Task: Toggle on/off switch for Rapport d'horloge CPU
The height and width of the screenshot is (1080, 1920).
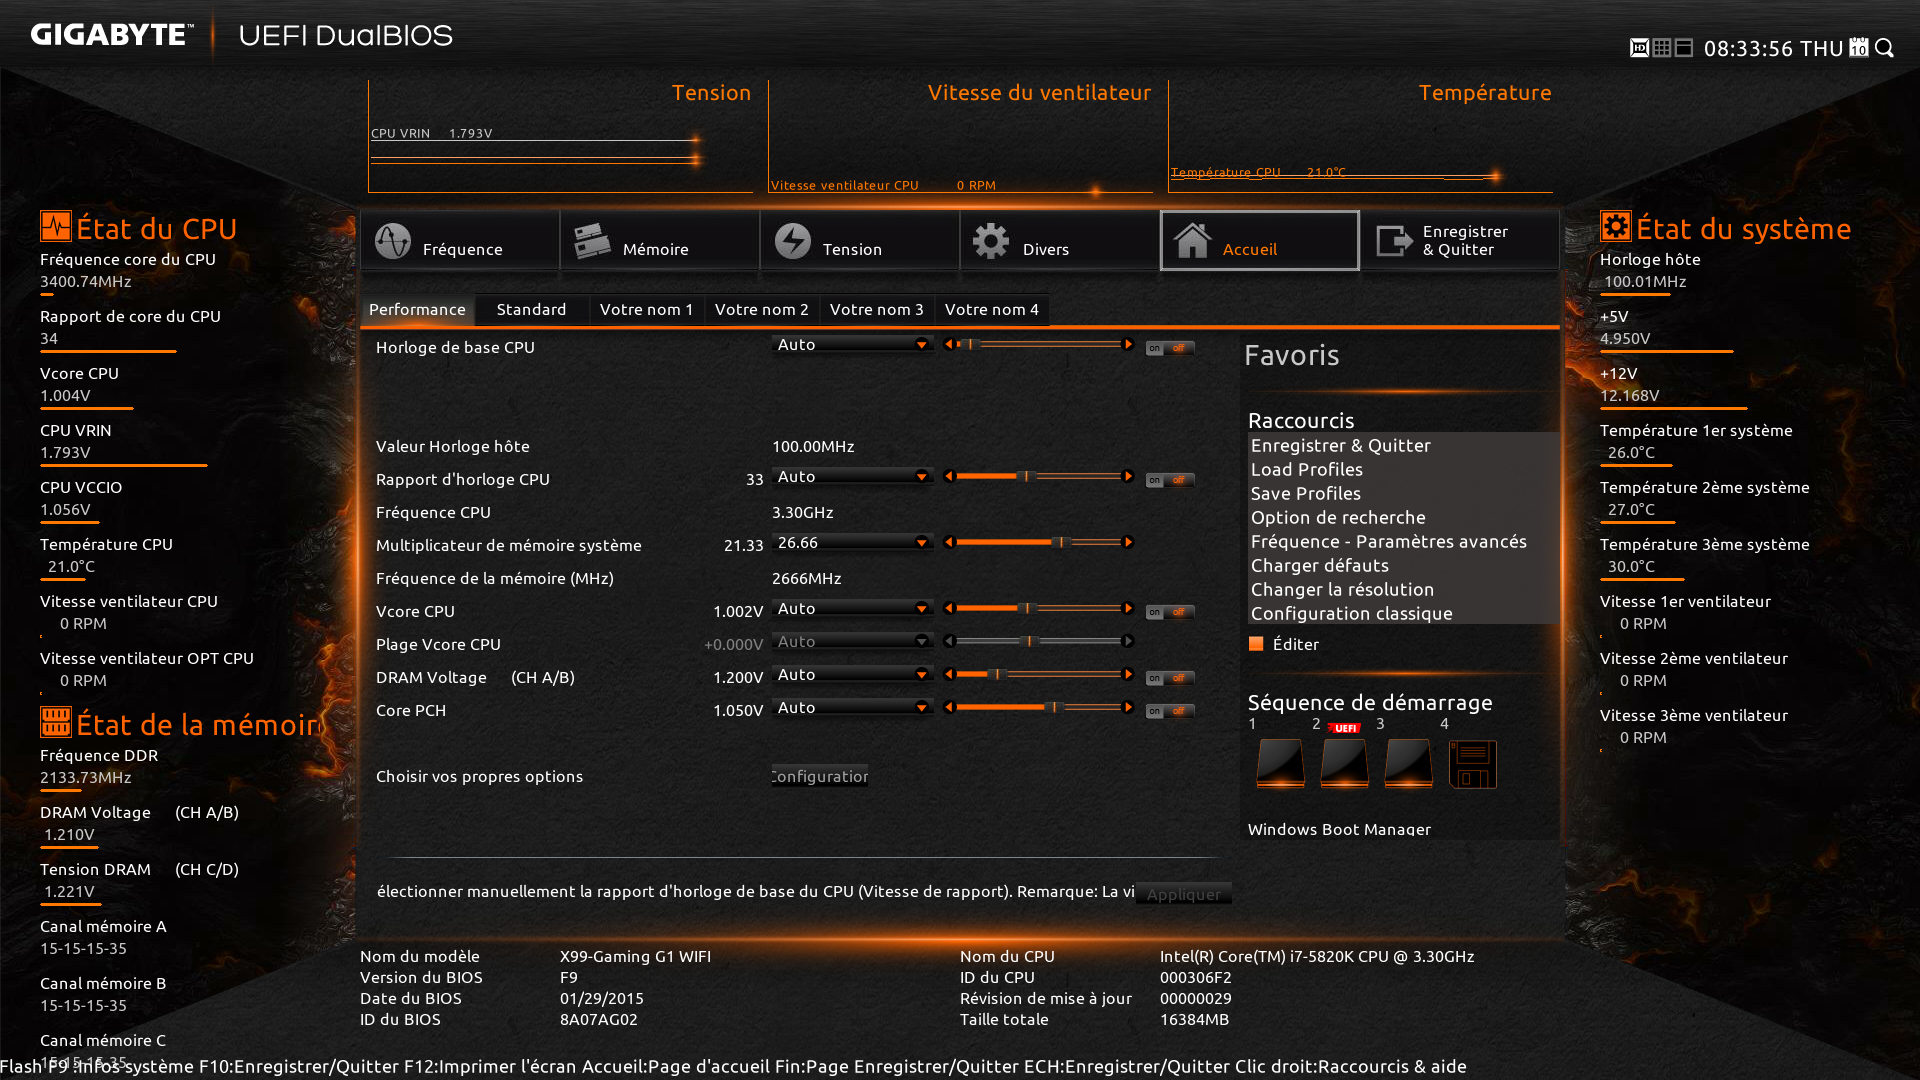Action: coord(1170,480)
